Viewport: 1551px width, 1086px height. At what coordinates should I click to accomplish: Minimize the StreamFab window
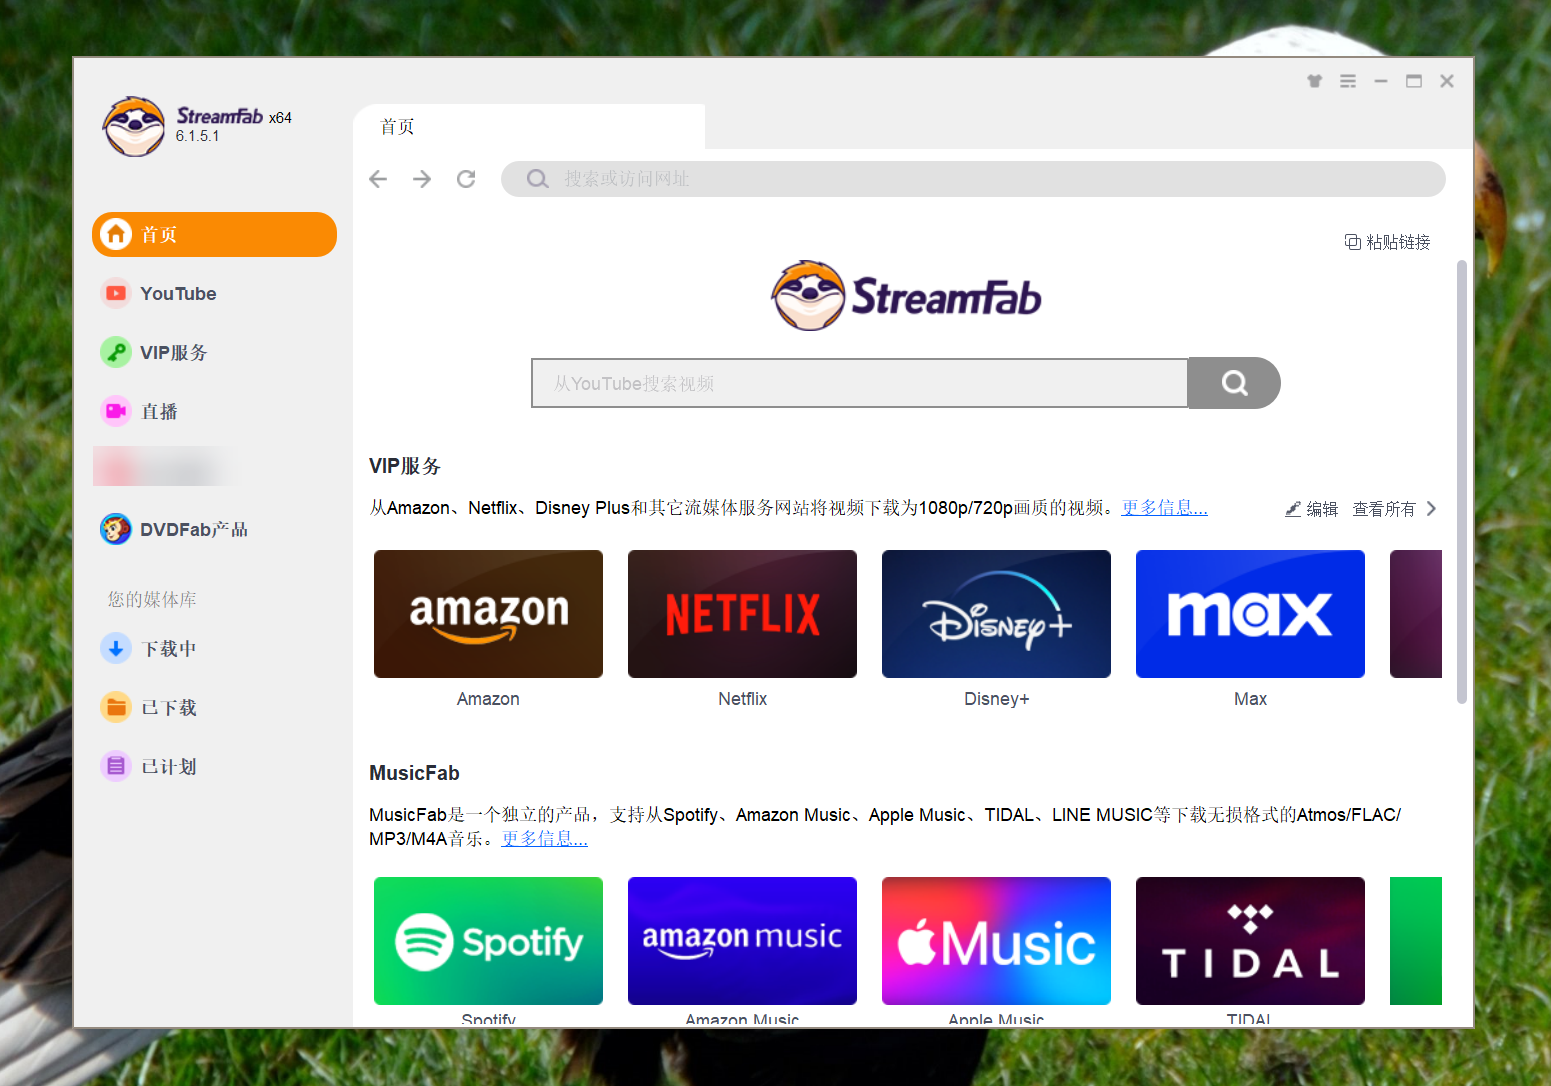coord(1381,81)
